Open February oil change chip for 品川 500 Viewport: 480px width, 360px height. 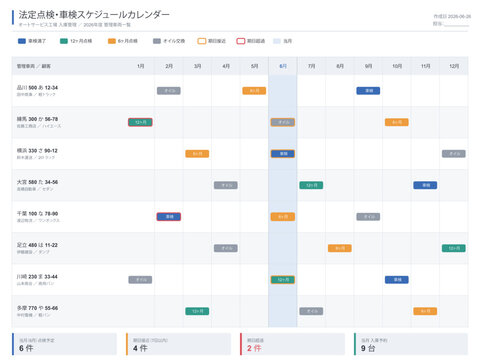(169, 91)
